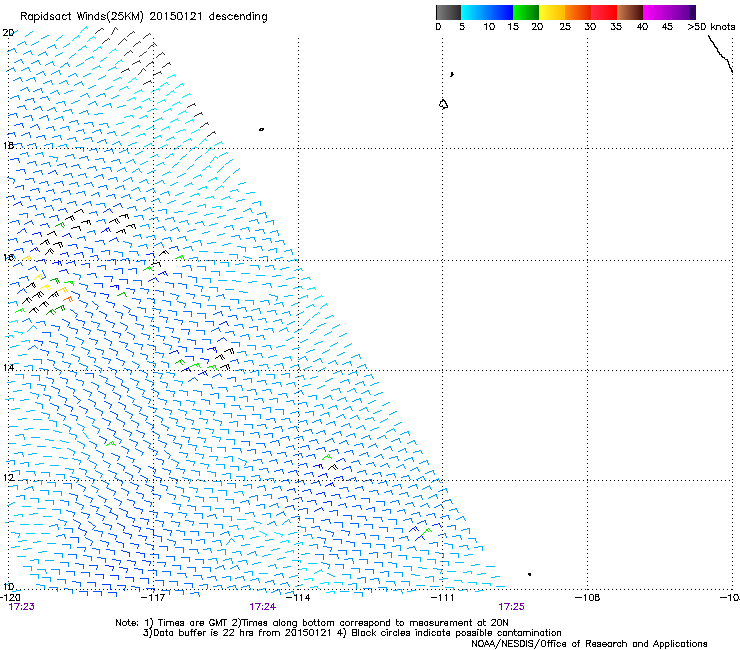This screenshot has height=650, width=740.
Task: Pick the orange 25-30 knots color segment
Action: (x=578, y=12)
